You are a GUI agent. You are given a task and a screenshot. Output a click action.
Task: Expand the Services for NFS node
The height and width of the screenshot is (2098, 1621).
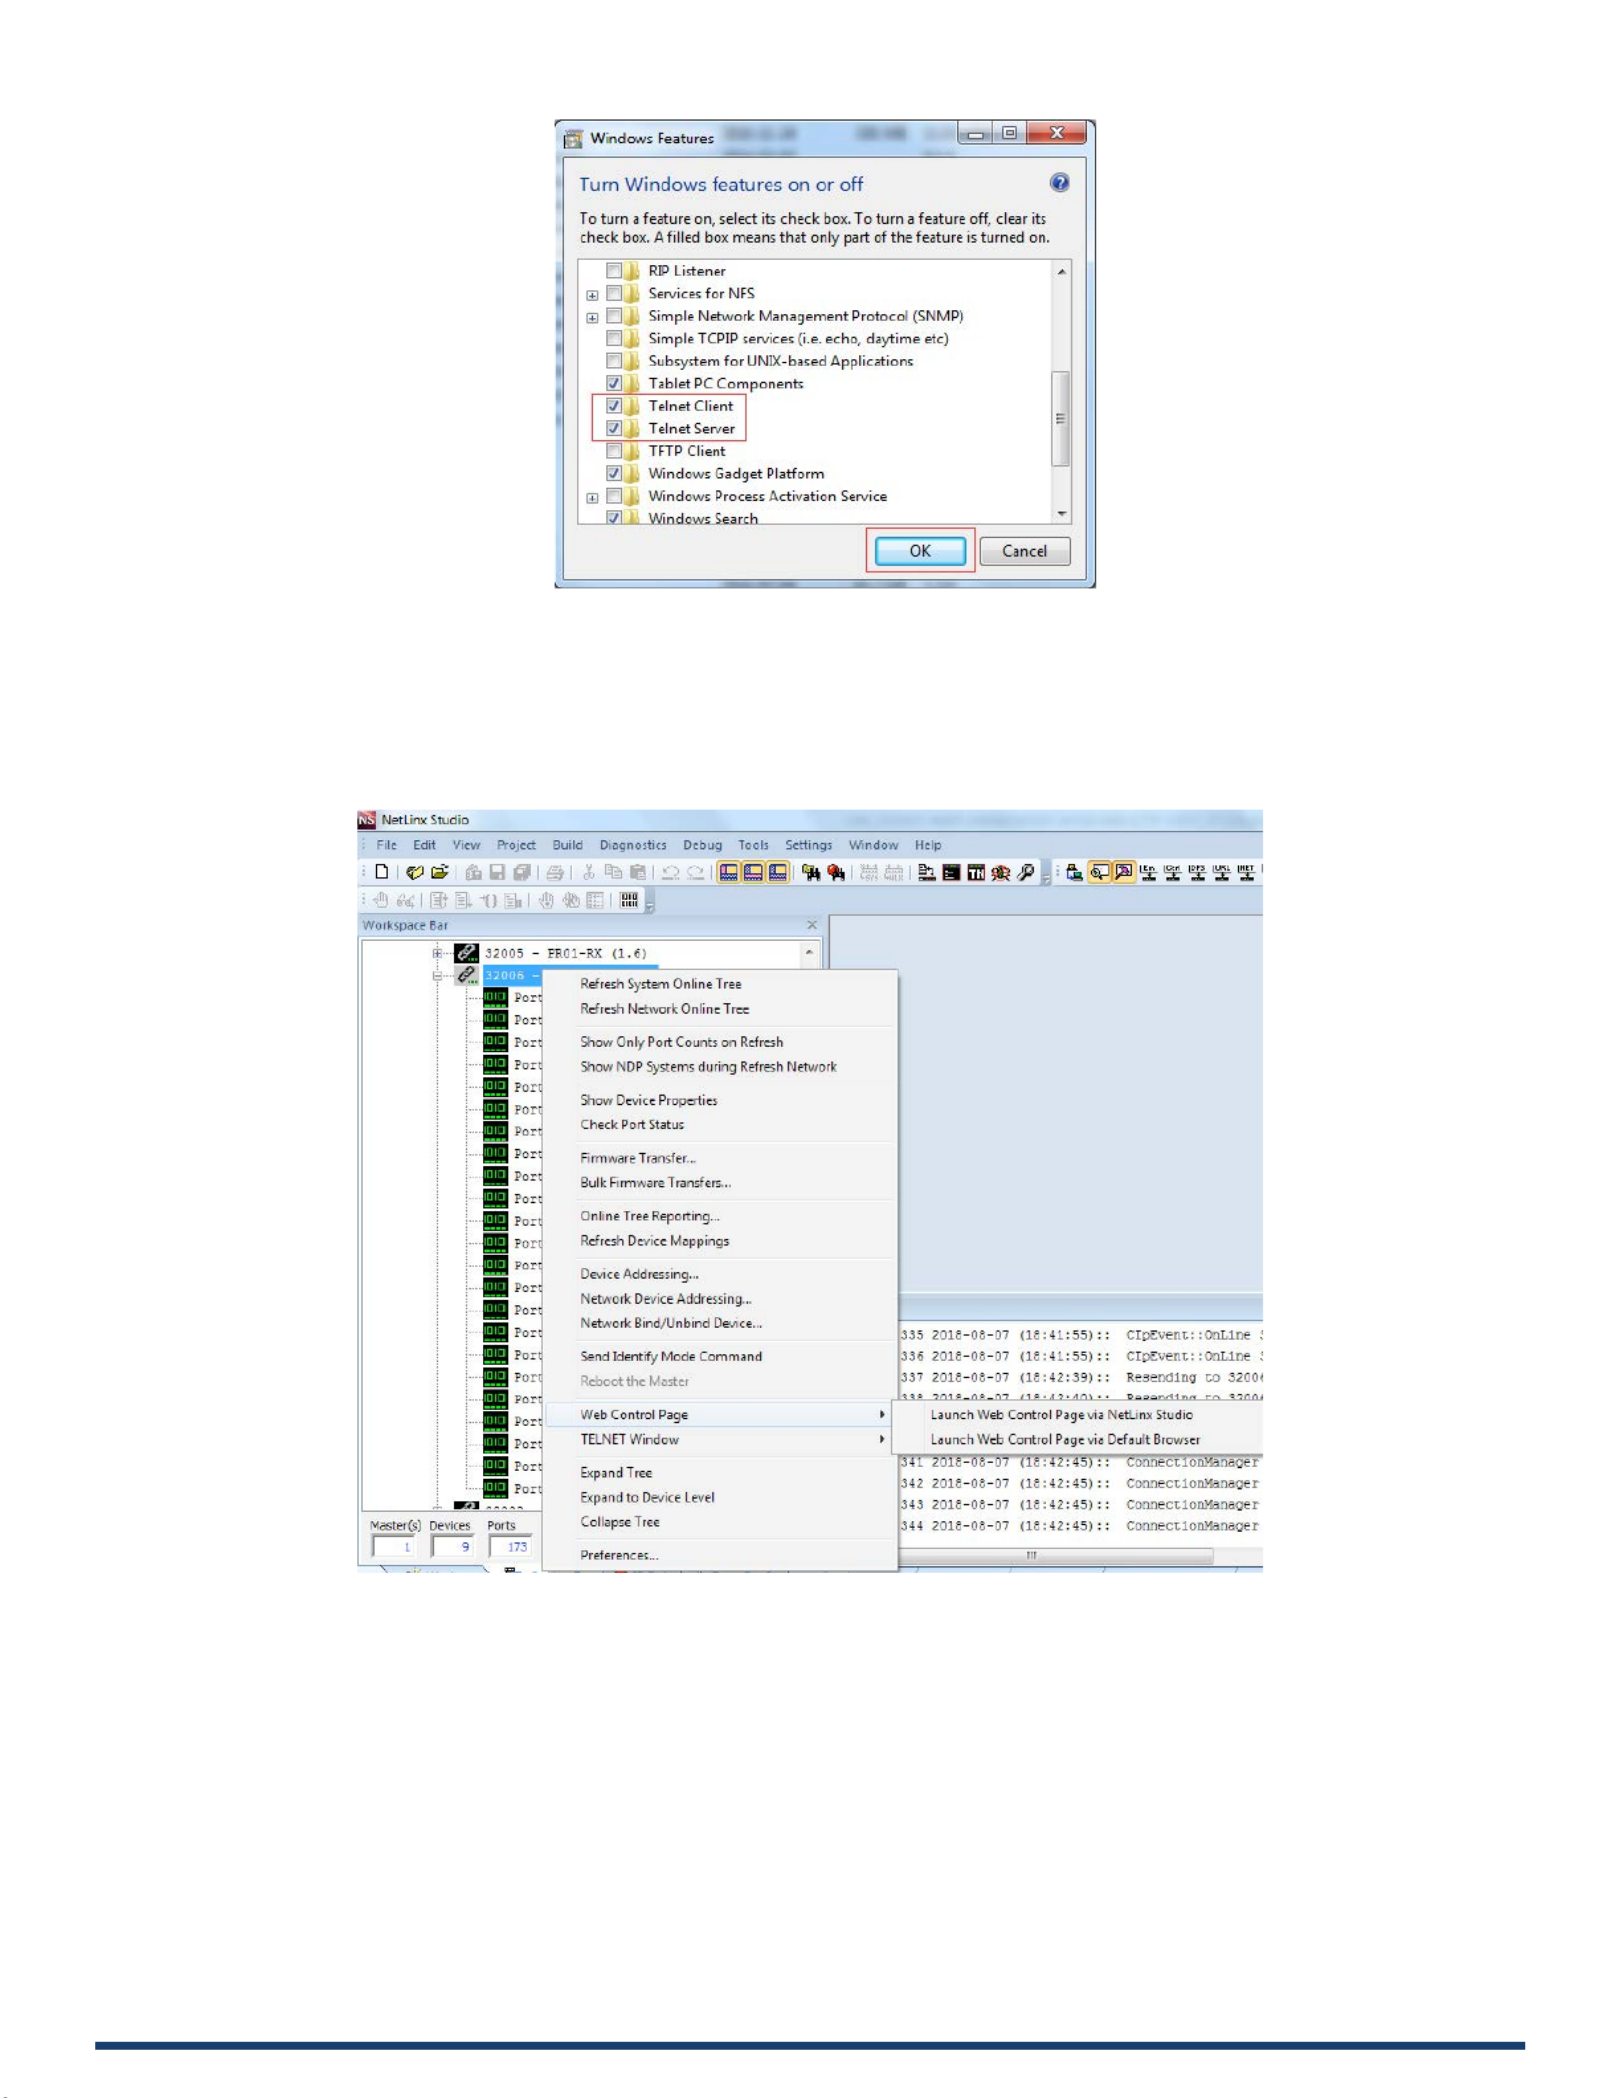(x=592, y=295)
